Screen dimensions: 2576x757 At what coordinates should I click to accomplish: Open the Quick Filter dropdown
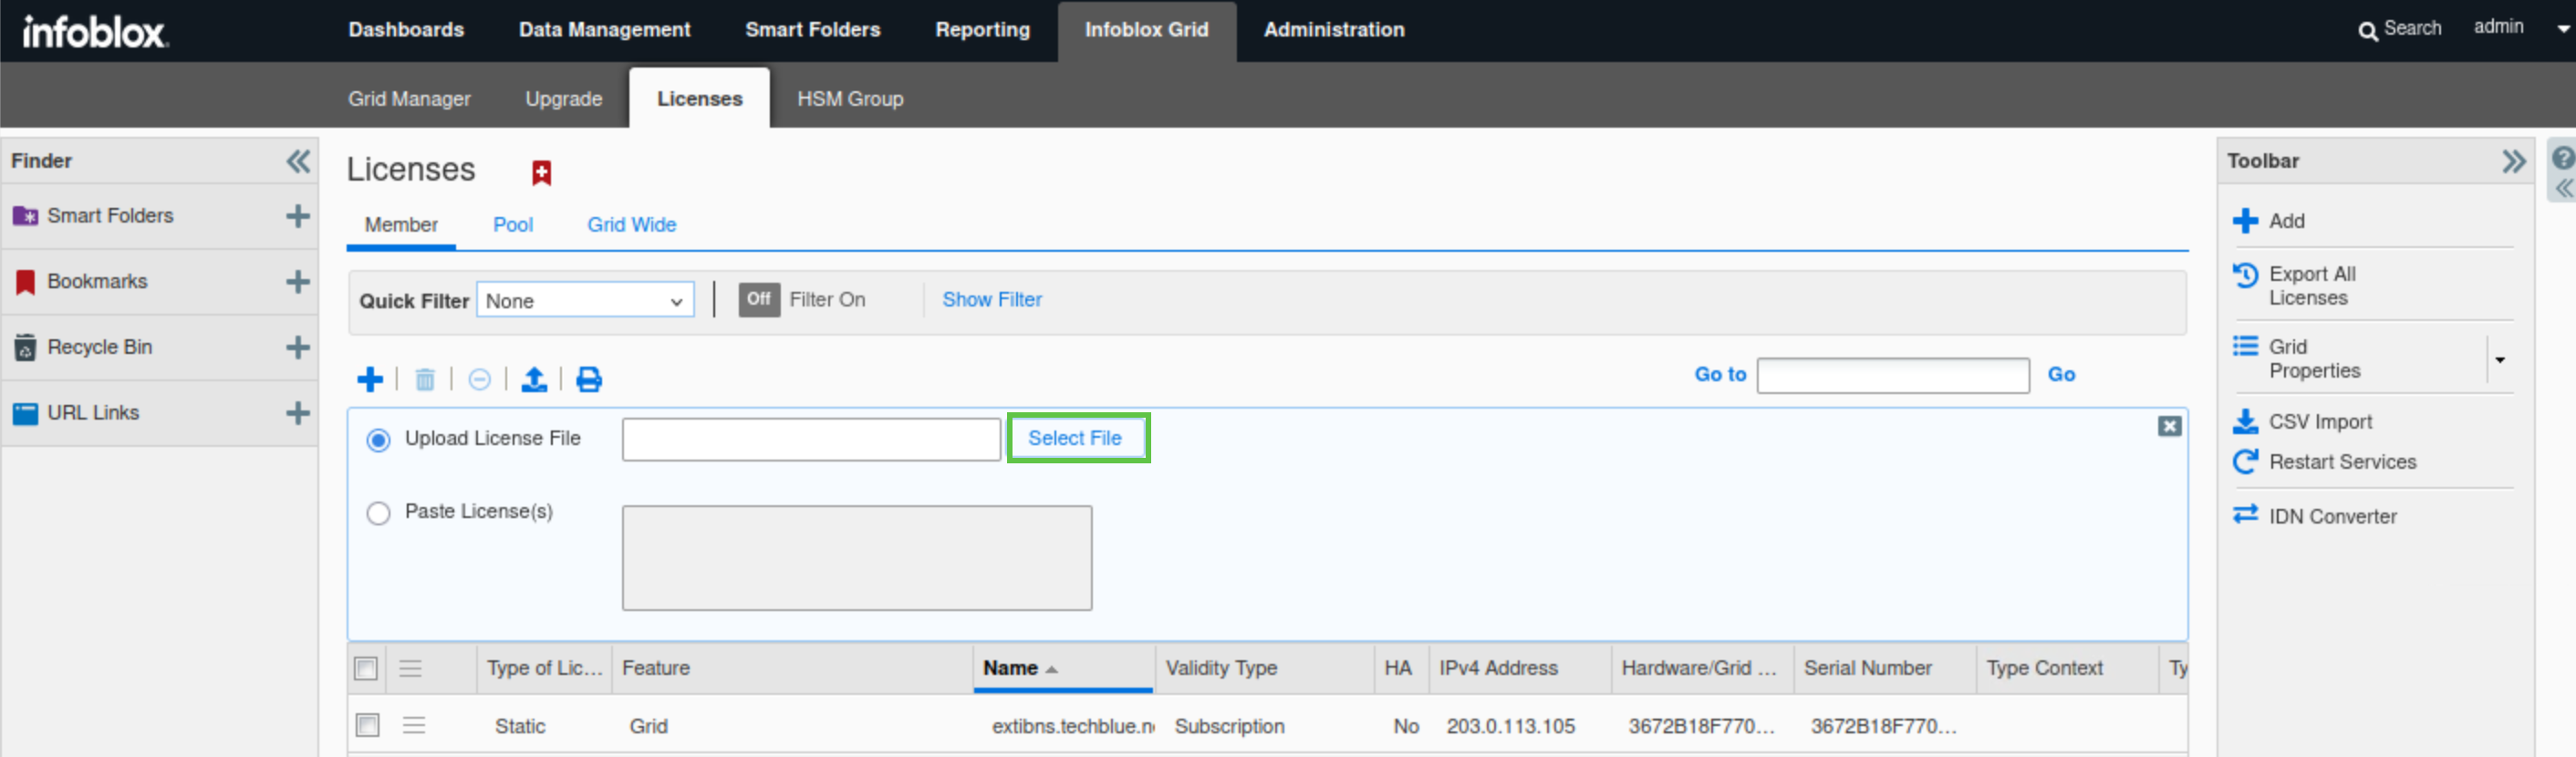585,300
